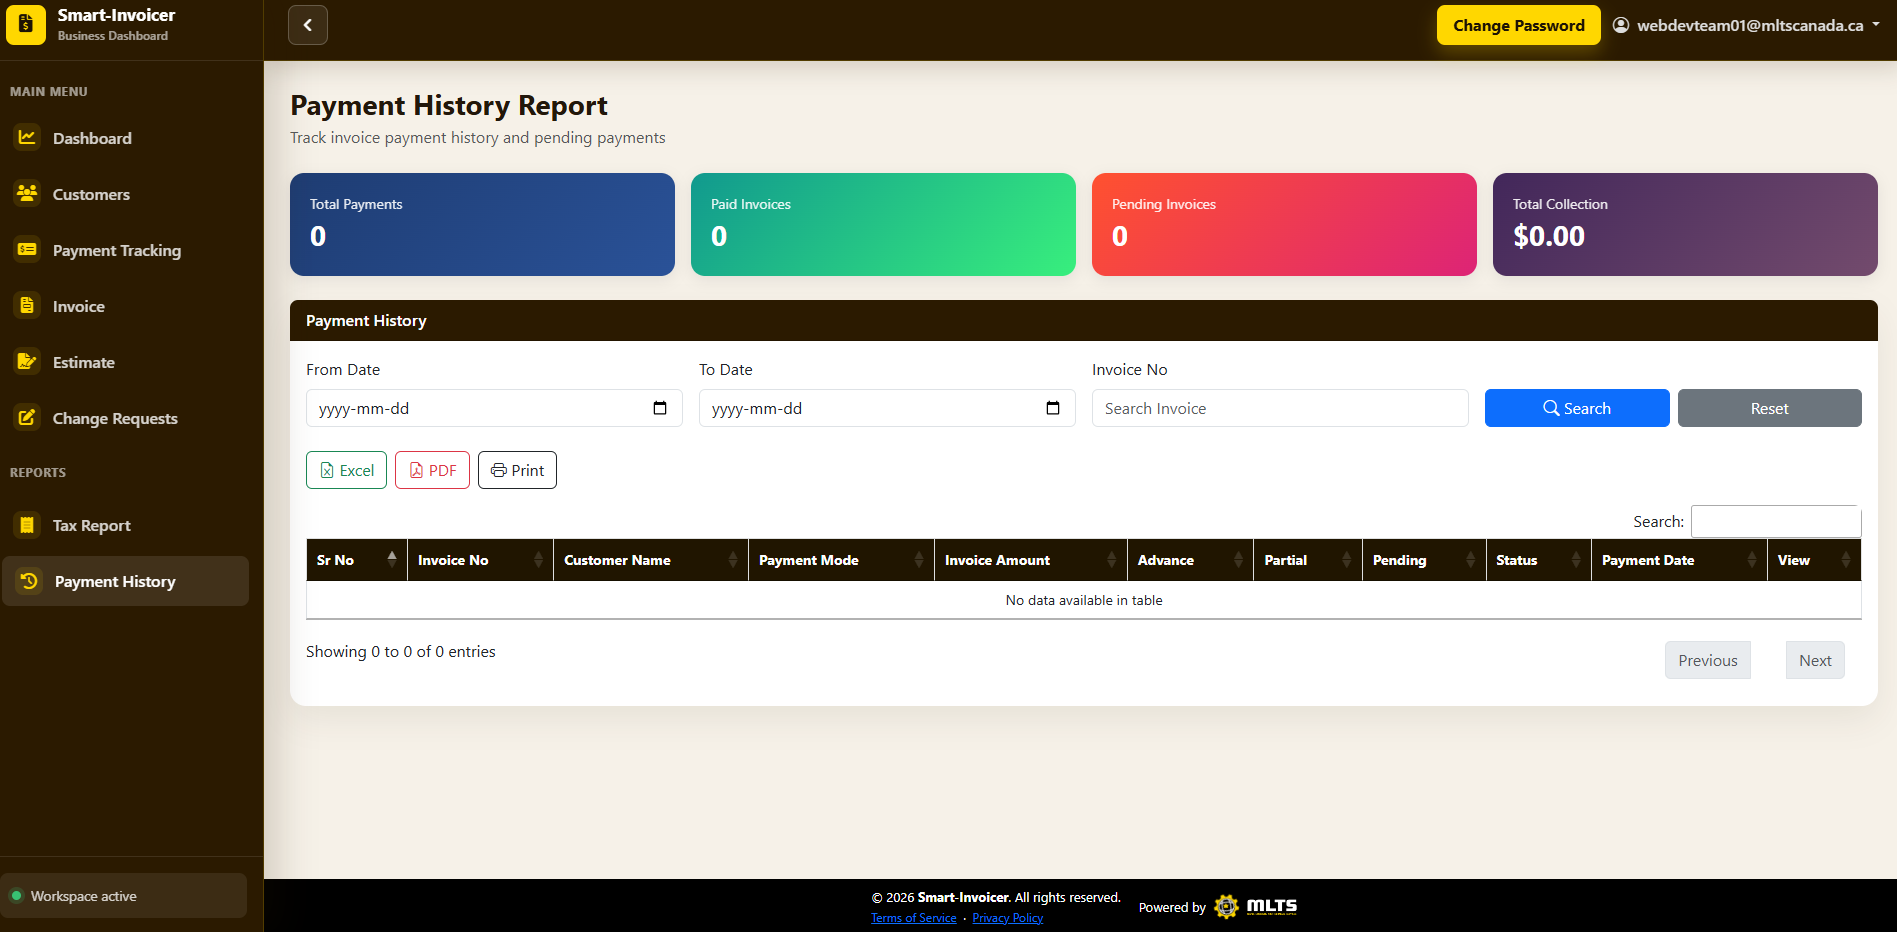Click 'Showing 0 to 0 of 0 entries'
Viewport: 1897px width, 932px height.
(401, 651)
